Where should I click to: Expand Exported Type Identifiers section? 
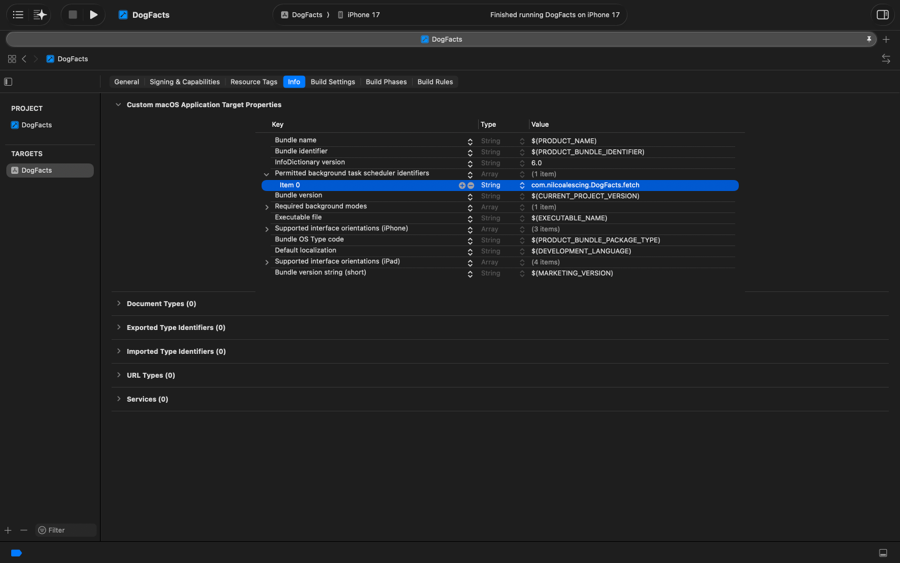click(x=118, y=327)
